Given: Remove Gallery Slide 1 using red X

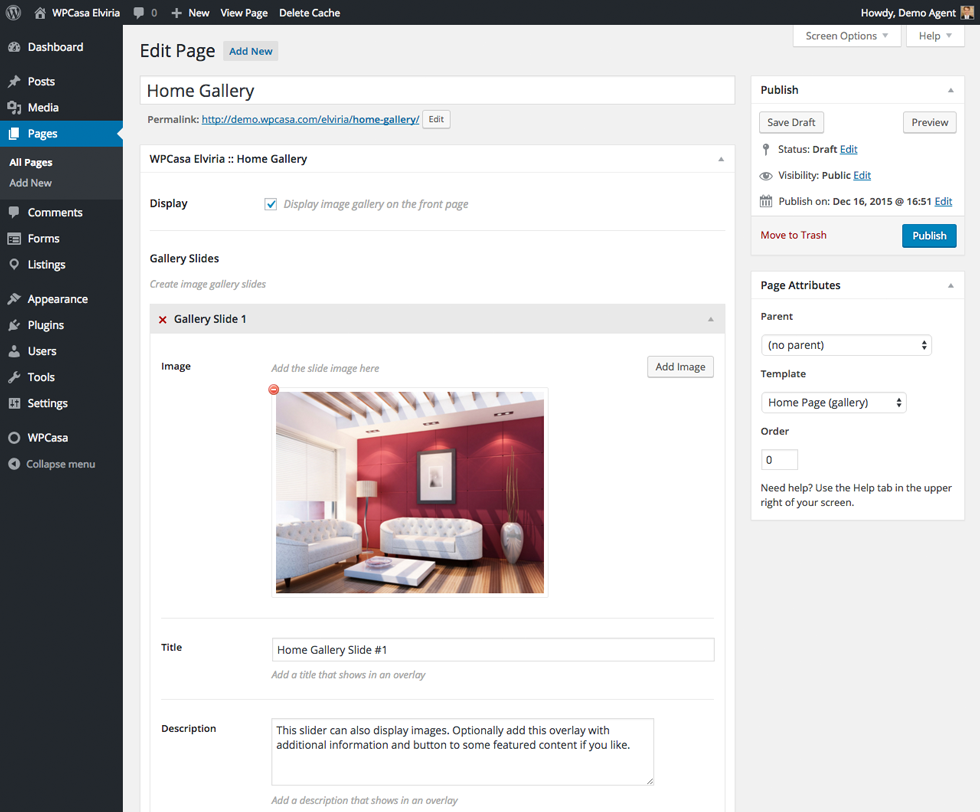Looking at the screenshot, I should (163, 320).
